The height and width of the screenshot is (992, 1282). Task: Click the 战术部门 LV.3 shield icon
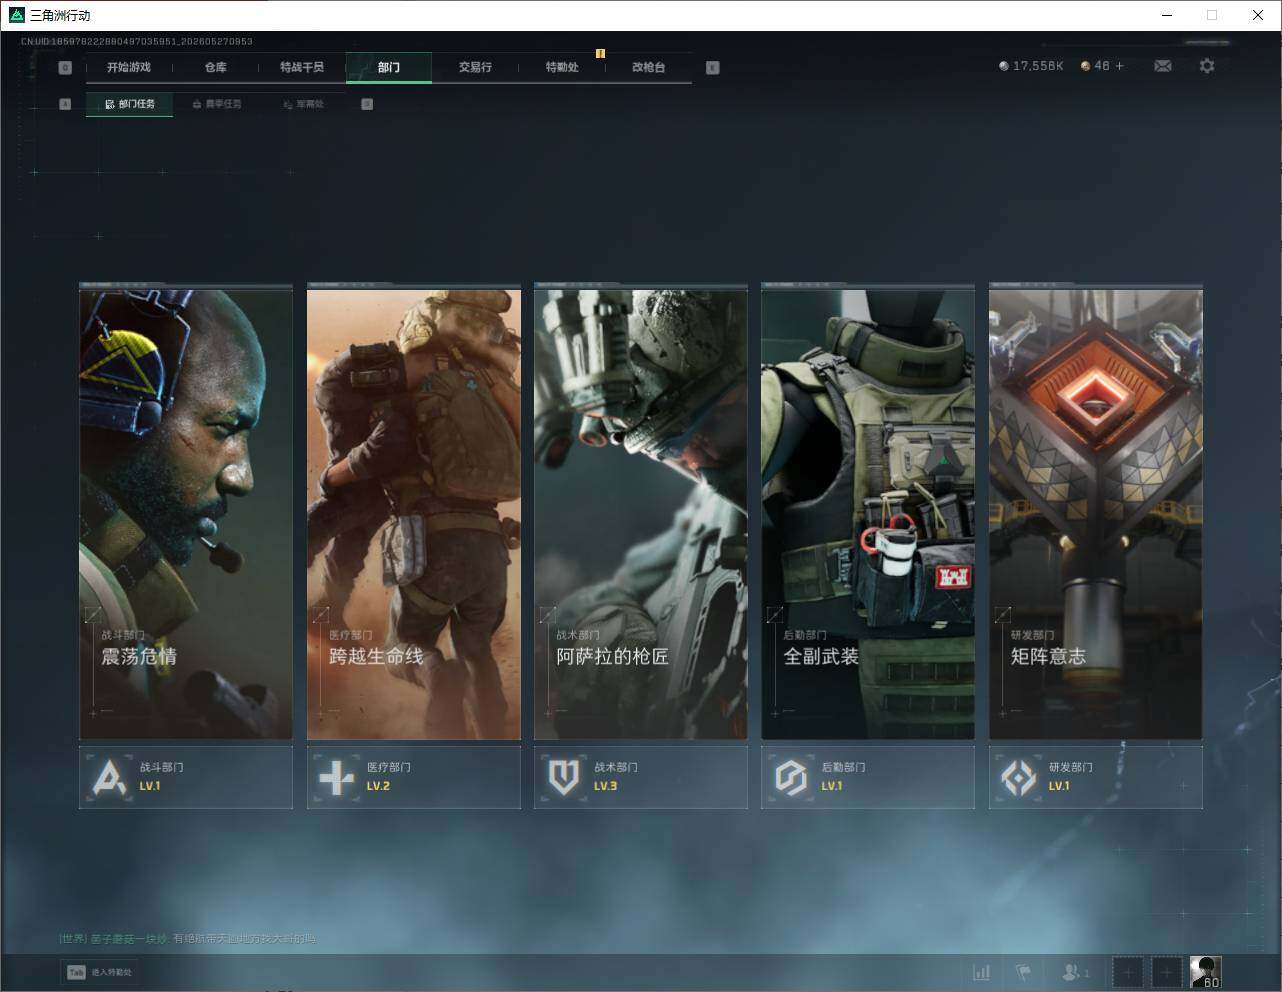tap(564, 777)
